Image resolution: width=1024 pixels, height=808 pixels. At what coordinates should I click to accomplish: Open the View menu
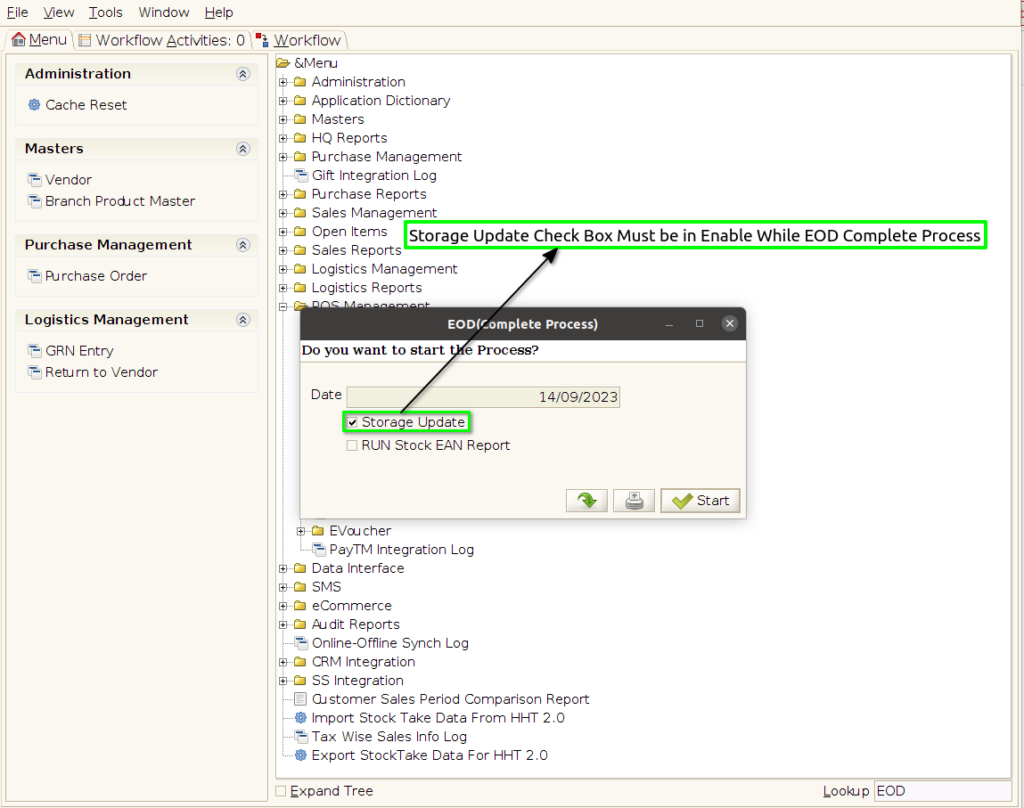[x=58, y=12]
